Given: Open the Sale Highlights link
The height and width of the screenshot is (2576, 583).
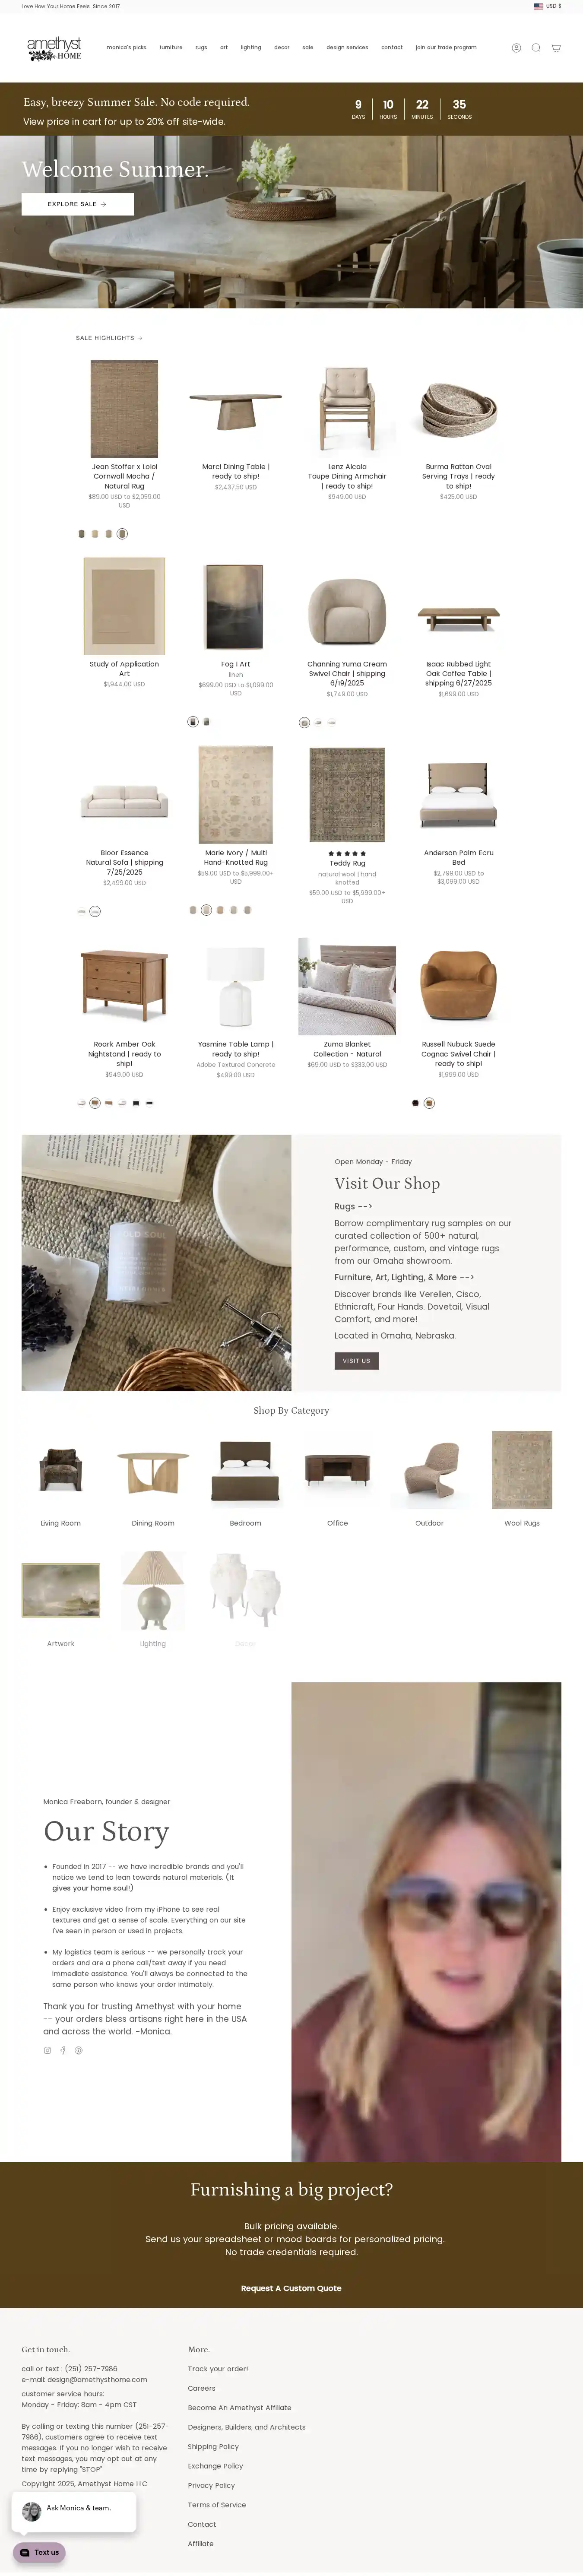Looking at the screenshot, I should point(109,338).
